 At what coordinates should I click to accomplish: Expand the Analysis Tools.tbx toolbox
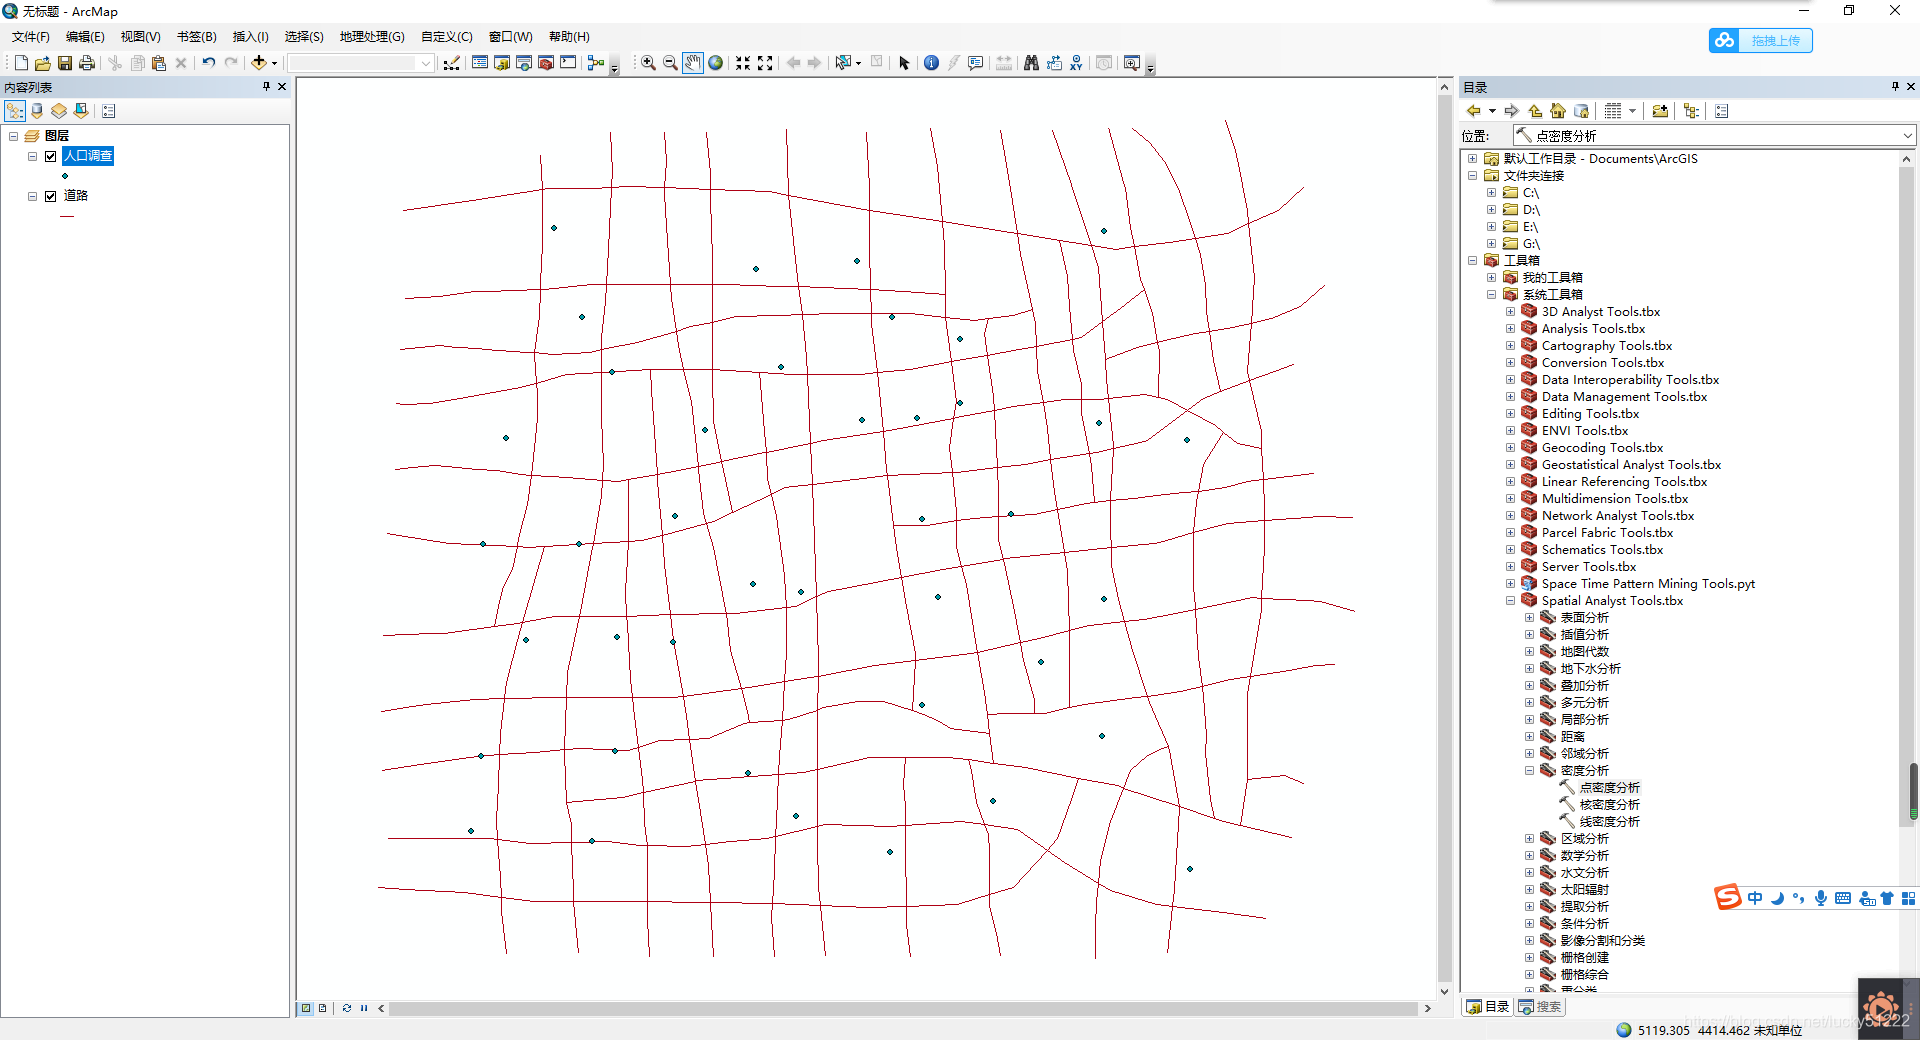coord(1510,329)
